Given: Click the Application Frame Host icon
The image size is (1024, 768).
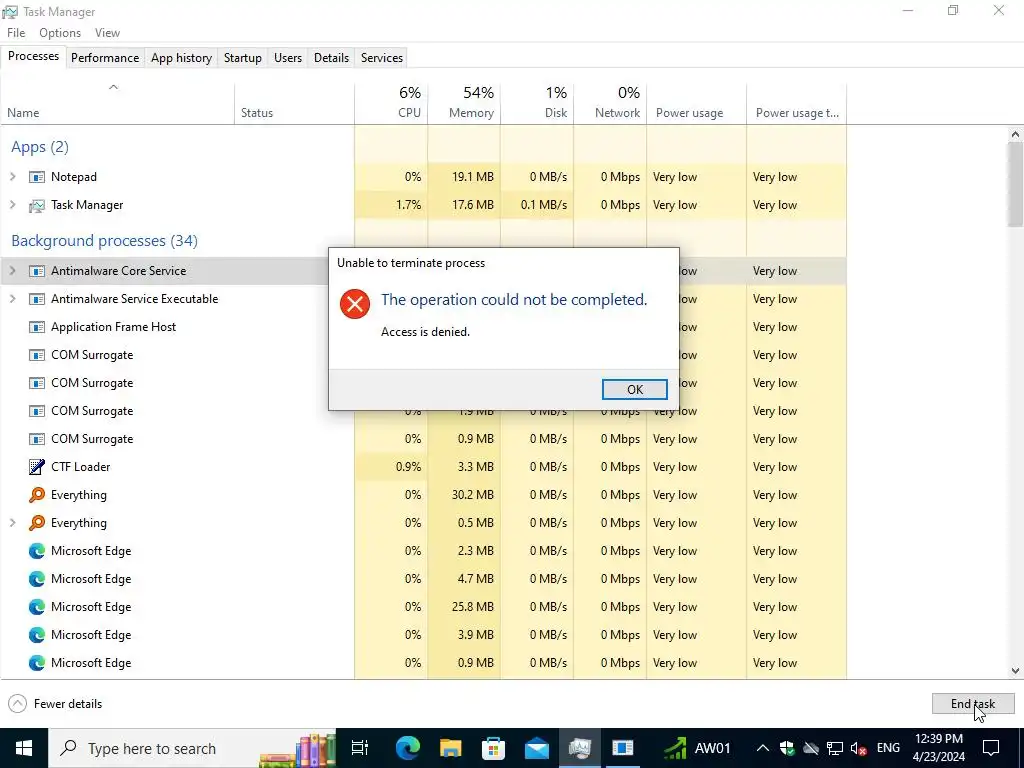Looking at the screenshot, I should [x=37, y=327].
